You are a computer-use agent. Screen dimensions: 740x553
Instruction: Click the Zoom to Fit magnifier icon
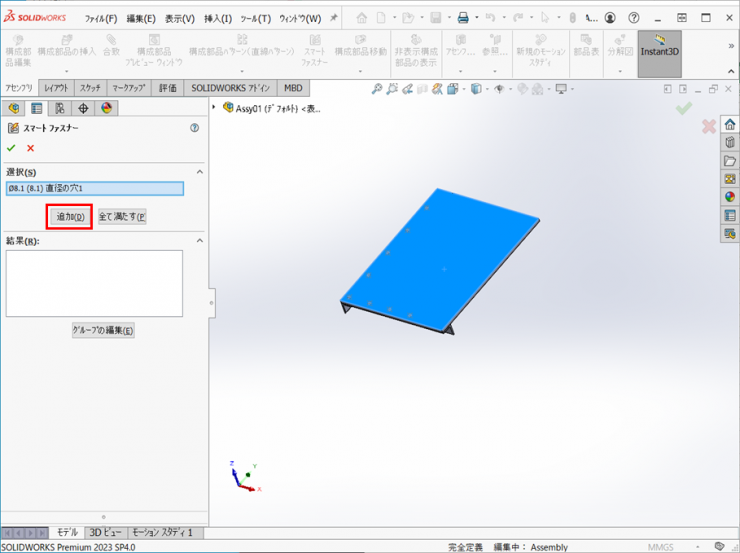coord(377,89)
